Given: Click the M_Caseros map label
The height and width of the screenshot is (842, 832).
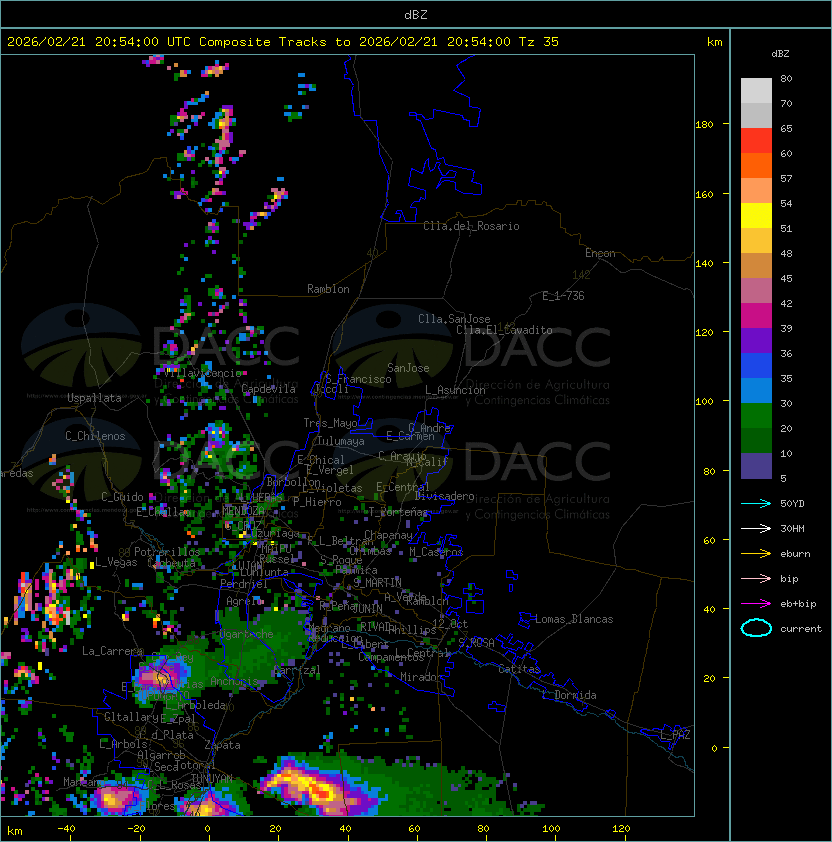Looking at the screenshot, I should [x=436, y=552].
